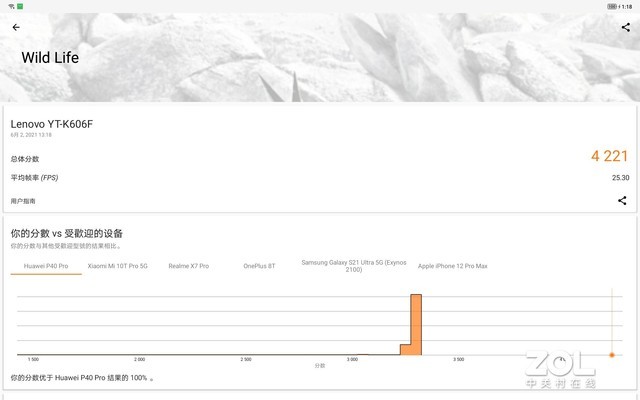
Task: Switch to Realme X7 Pro tab
Action: 189,266
